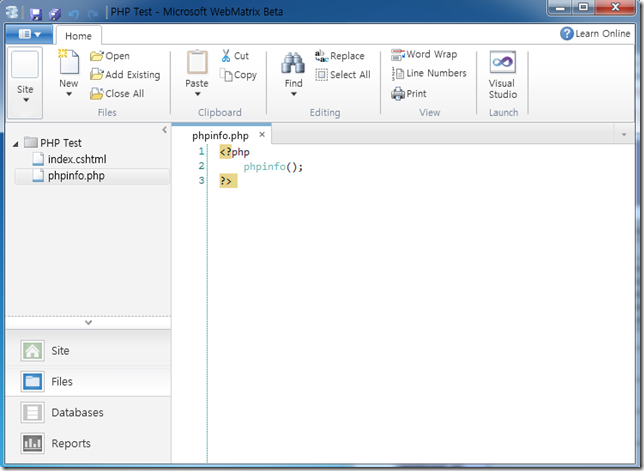This screenshot has width=644, height=471.
Task: Select the Home ribbon tab
Action: coord(78,36)
